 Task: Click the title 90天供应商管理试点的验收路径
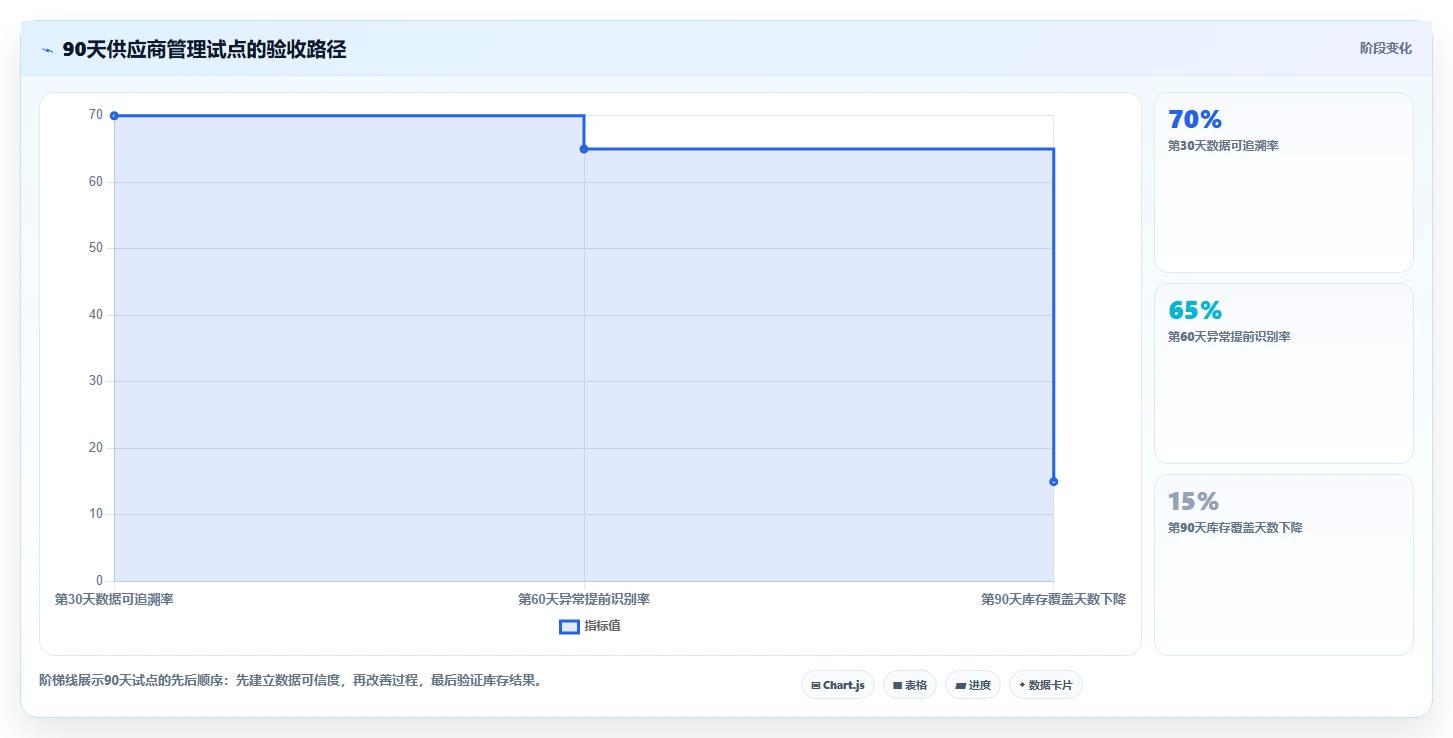[x=204, y=50]
